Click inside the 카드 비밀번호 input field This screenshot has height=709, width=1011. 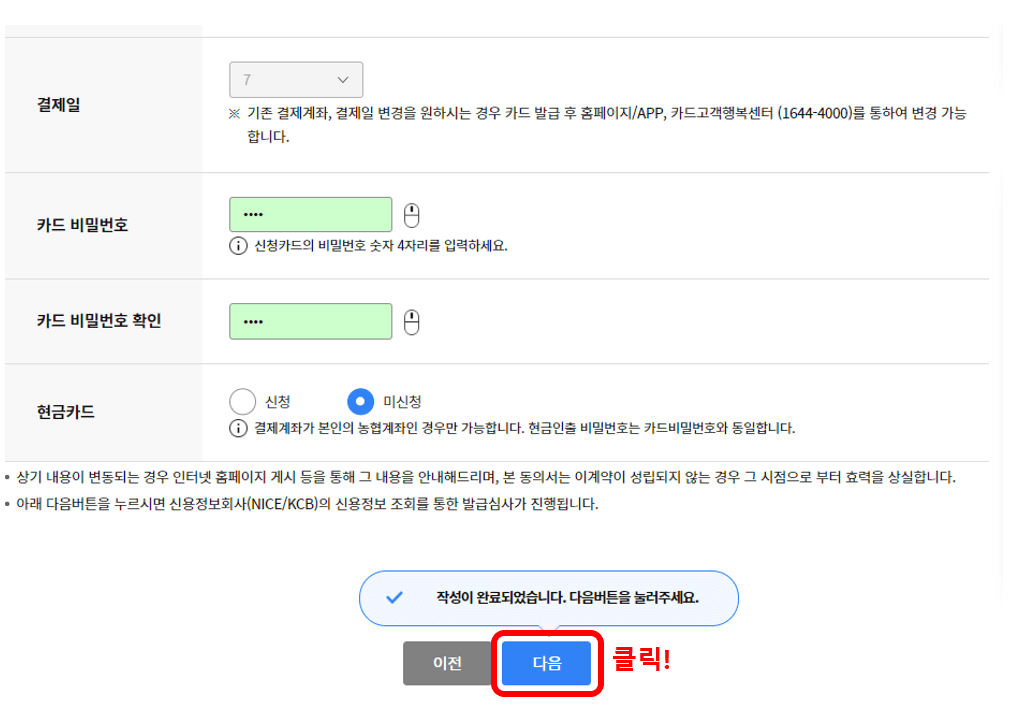[310, 213]
